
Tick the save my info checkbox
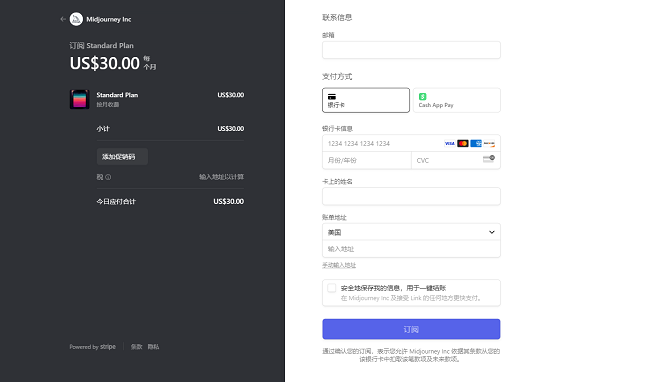(332, 288)
